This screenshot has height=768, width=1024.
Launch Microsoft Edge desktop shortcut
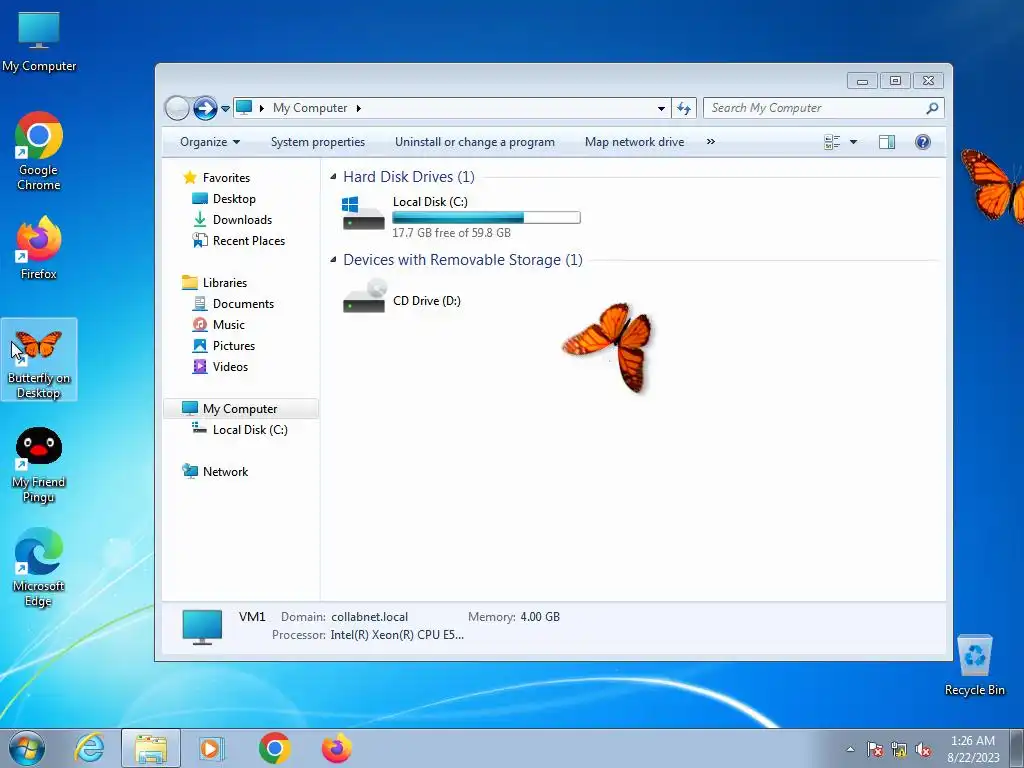39,567
